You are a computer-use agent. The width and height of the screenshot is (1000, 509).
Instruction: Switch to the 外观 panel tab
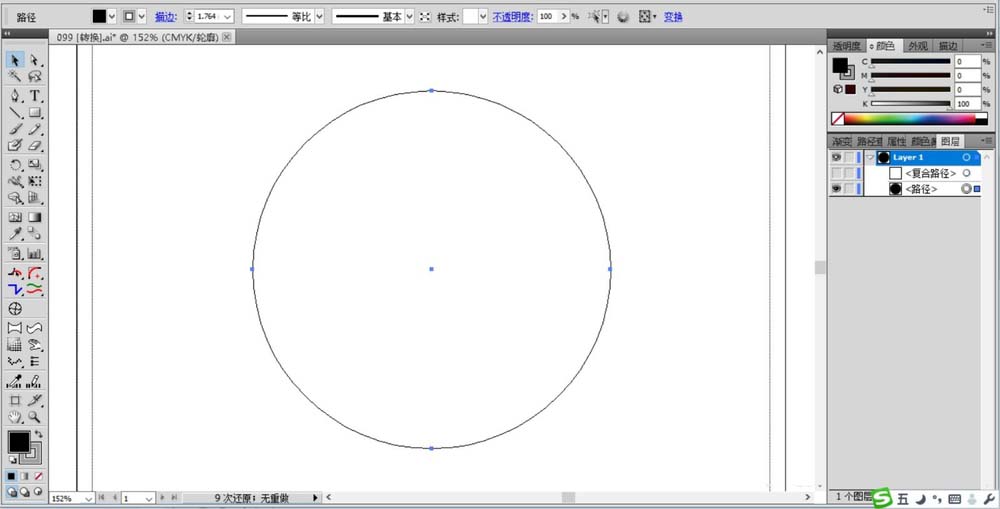(918, 46)
